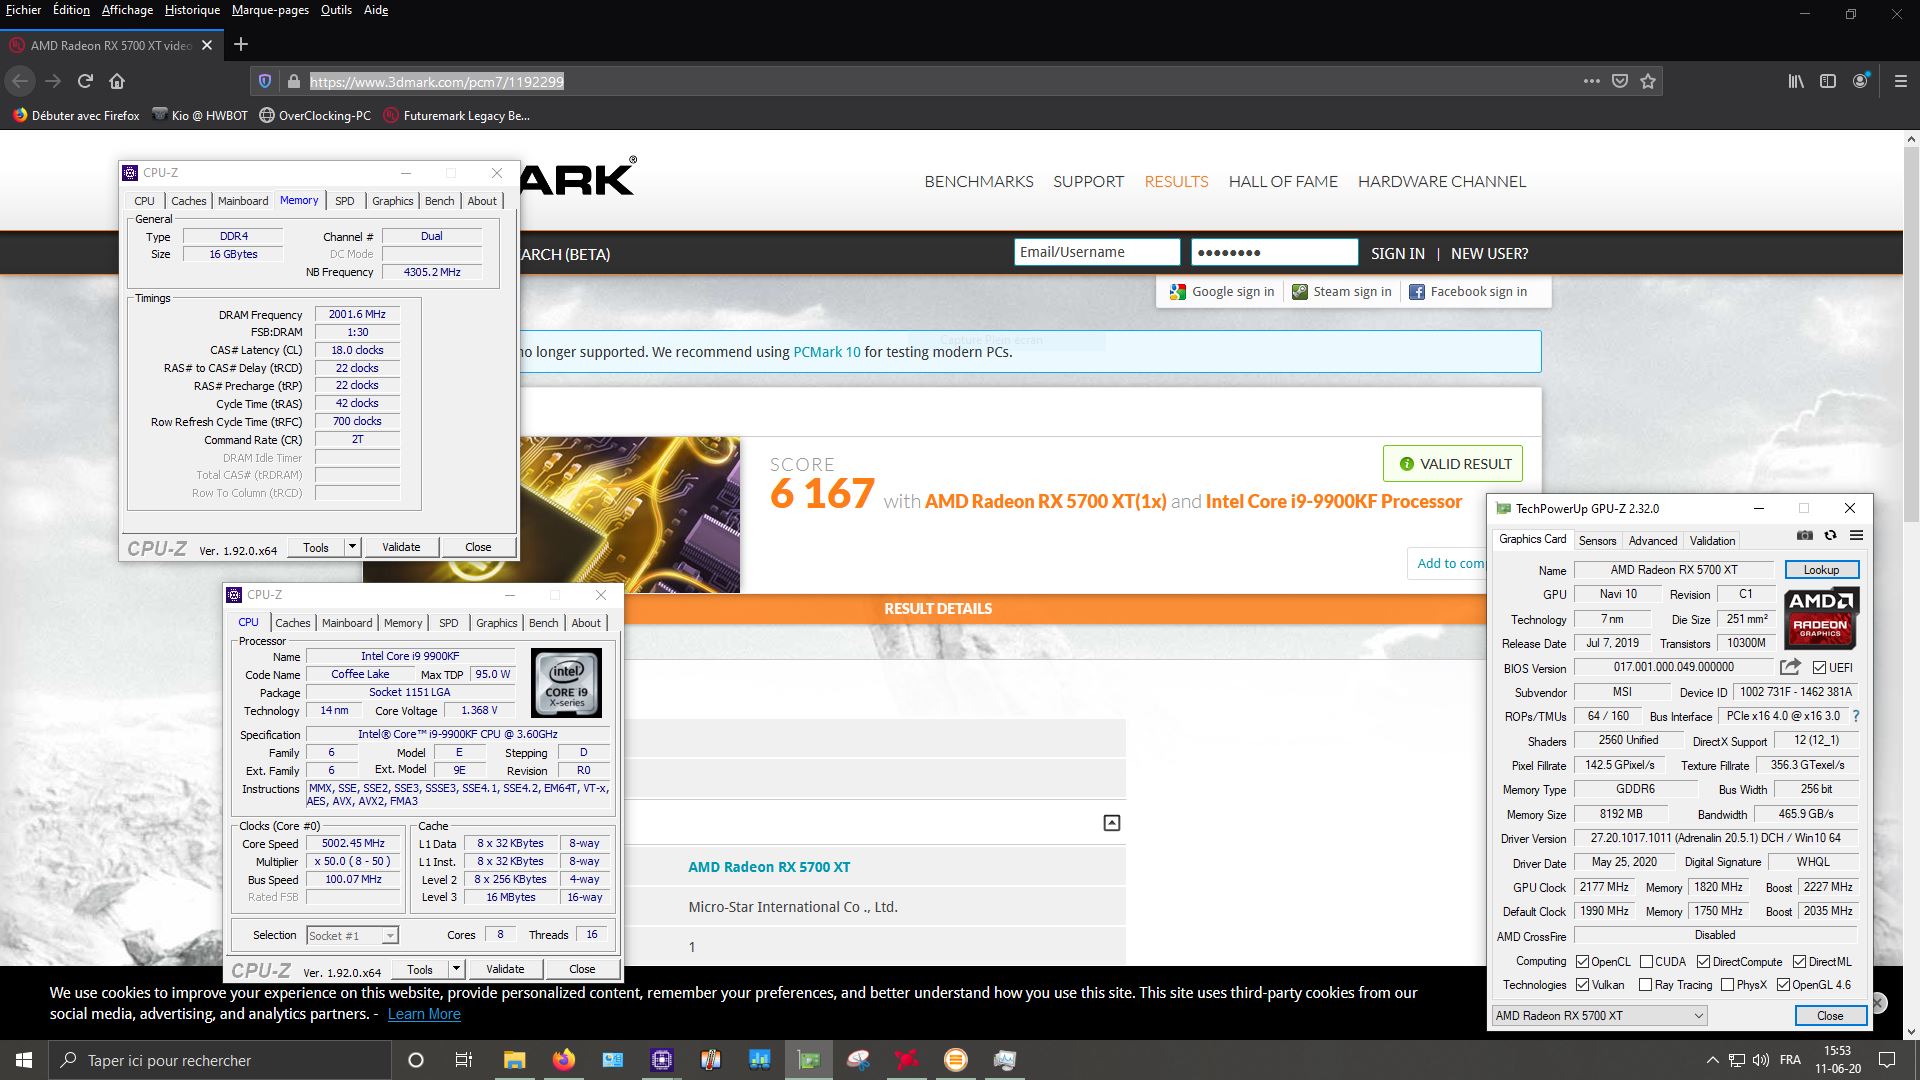This screenshot has height=1080, width=1920.
Task: Click GPU-Z refresh icon
Action: point(1830,536)
